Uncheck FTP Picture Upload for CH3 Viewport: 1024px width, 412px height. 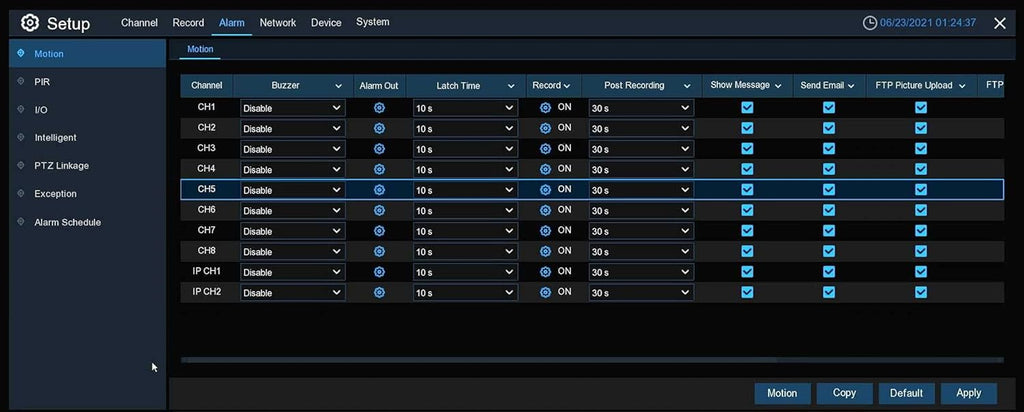pyautogui.click(x=921, y=149)
